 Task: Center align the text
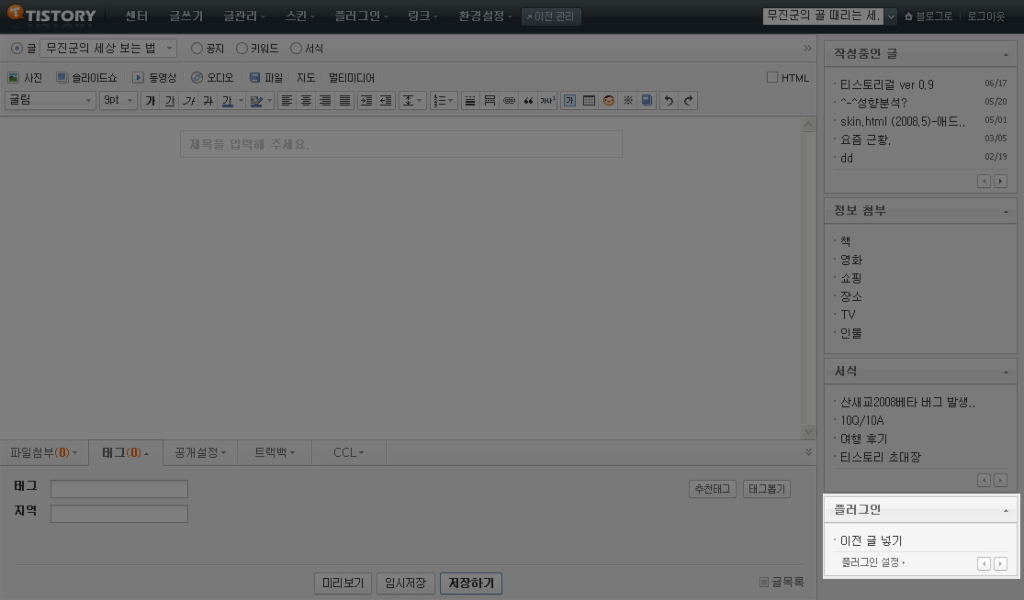(306, 101)
